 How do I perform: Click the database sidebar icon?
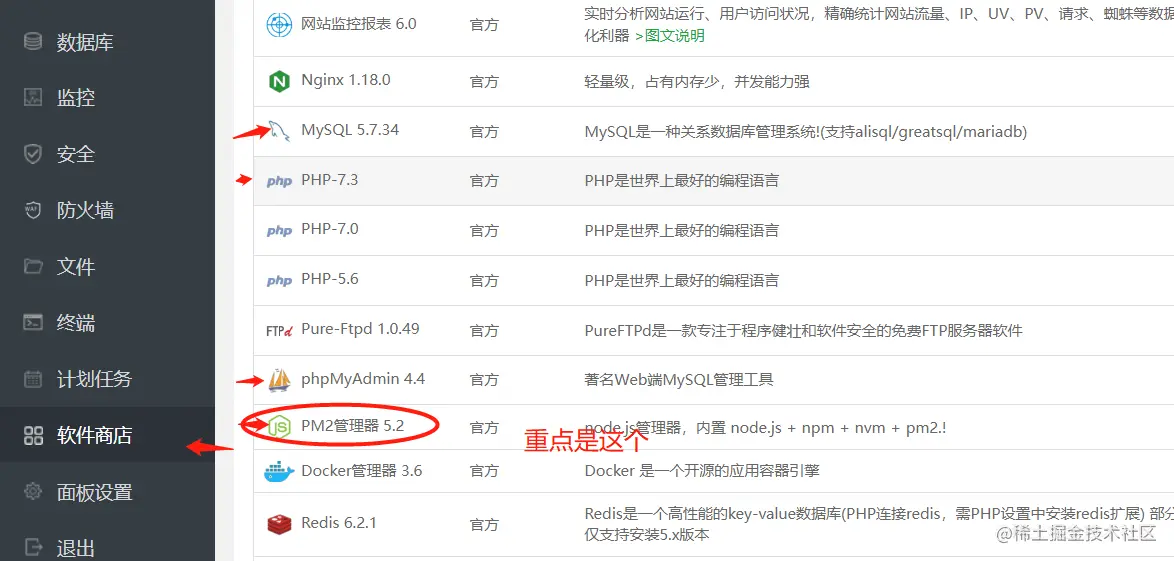click(33, 41)
